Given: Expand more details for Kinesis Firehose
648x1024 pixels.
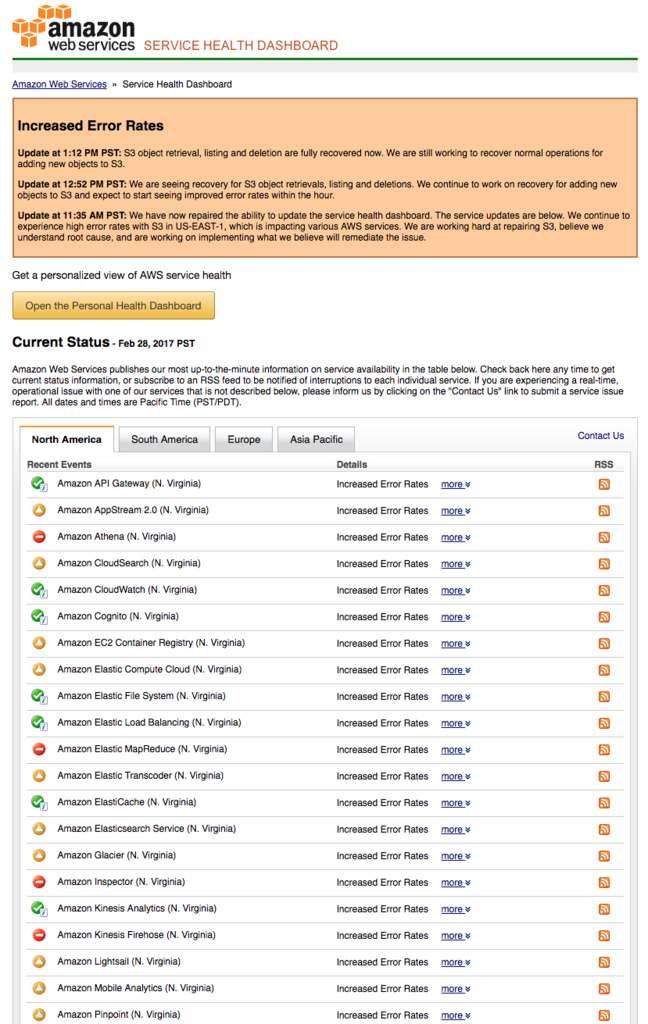Looking at the screenshot, I should (x=455, y=936).
